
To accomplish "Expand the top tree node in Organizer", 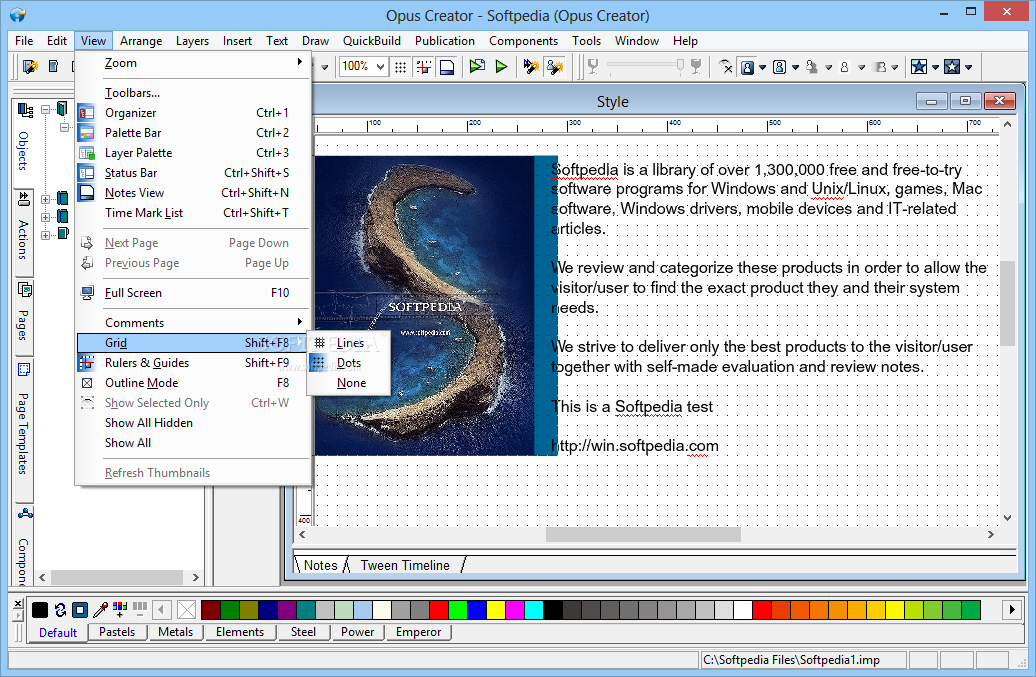I will [46, 109].
